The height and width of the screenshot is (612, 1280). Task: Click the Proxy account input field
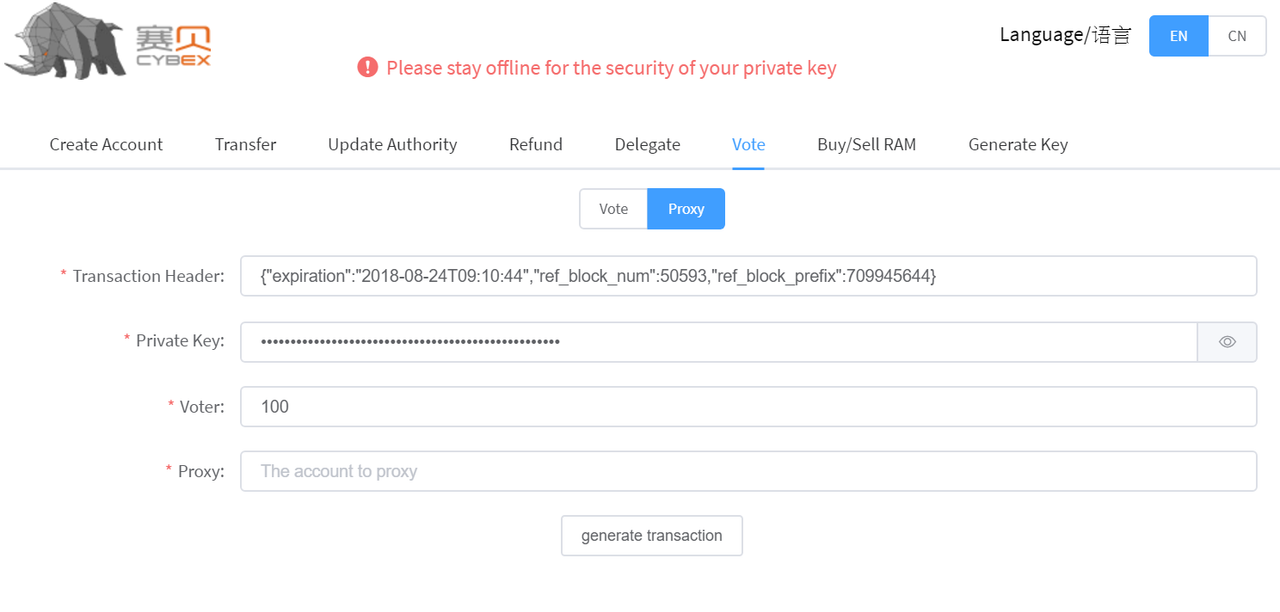pos(748,471)
